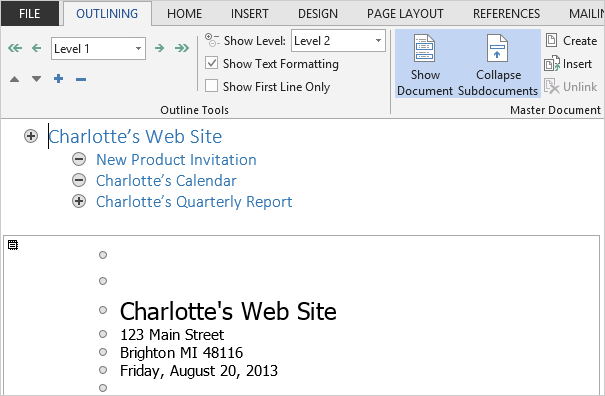Expand Charlotte's Quarterly Report plus symbol
Viewport: 605px width, 396px height.
click(x=79, y=201)
